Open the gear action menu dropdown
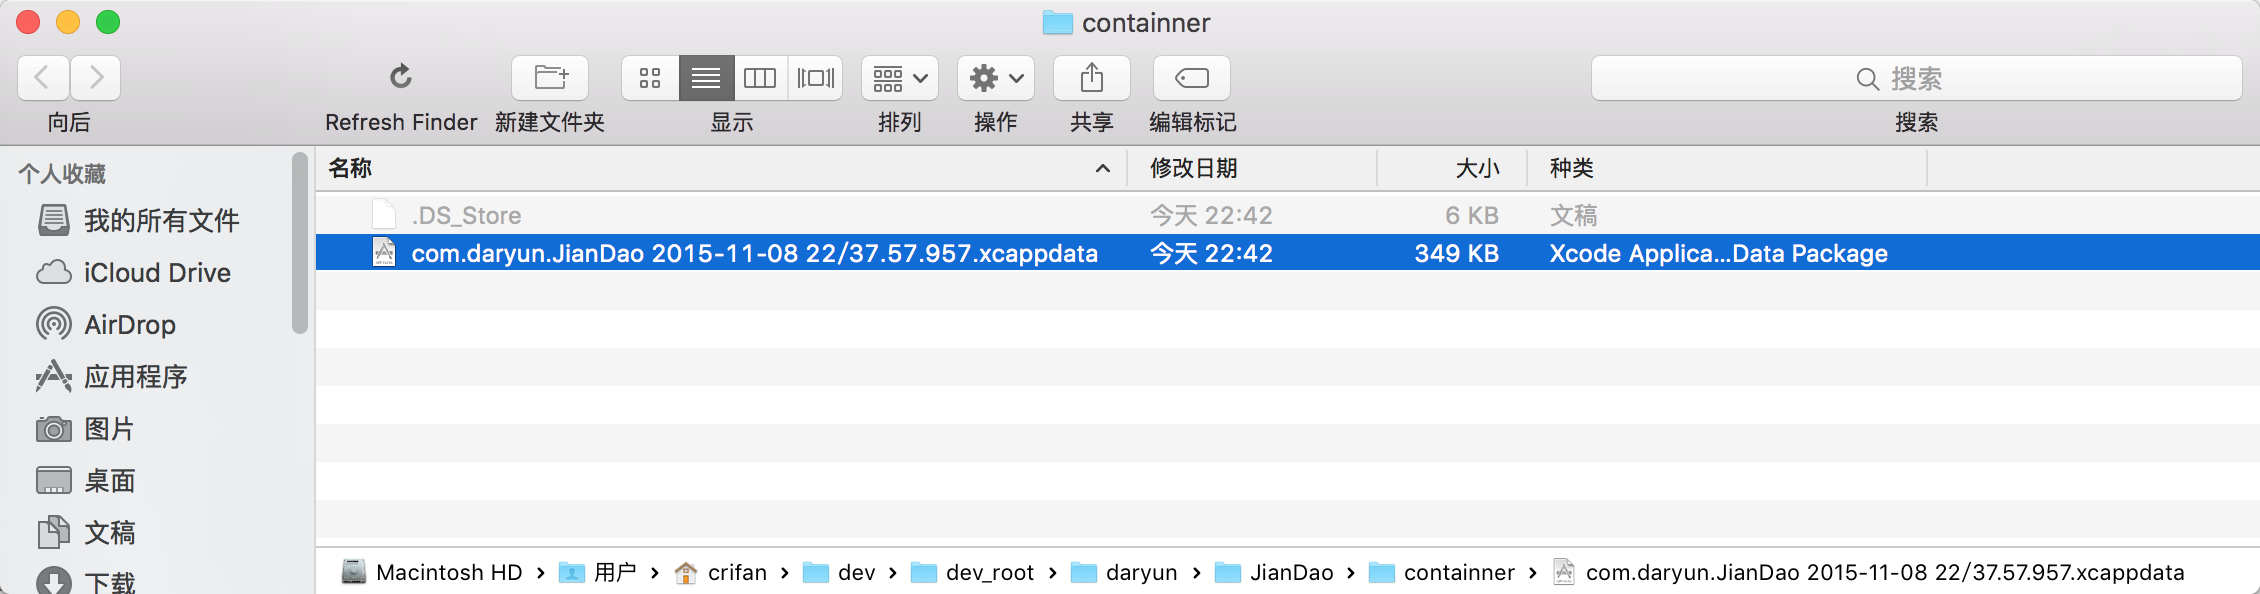Screen dimensions: 2260x594 (x=995, y=77)
